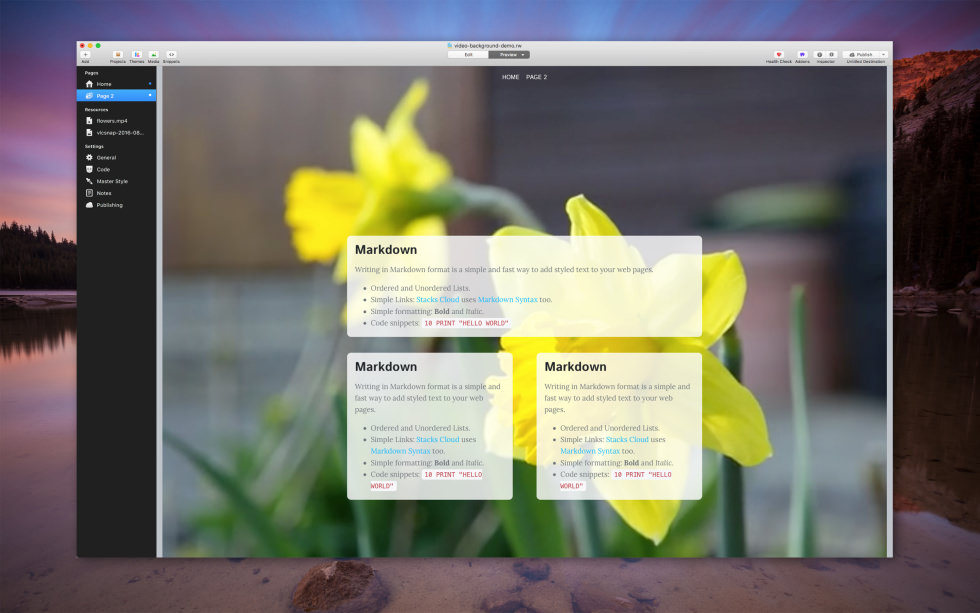Viewport: 980px width, 613px height.
Task: Click the code snippet in the wide card
Action: pyautogui.click(x=466, y=323)
